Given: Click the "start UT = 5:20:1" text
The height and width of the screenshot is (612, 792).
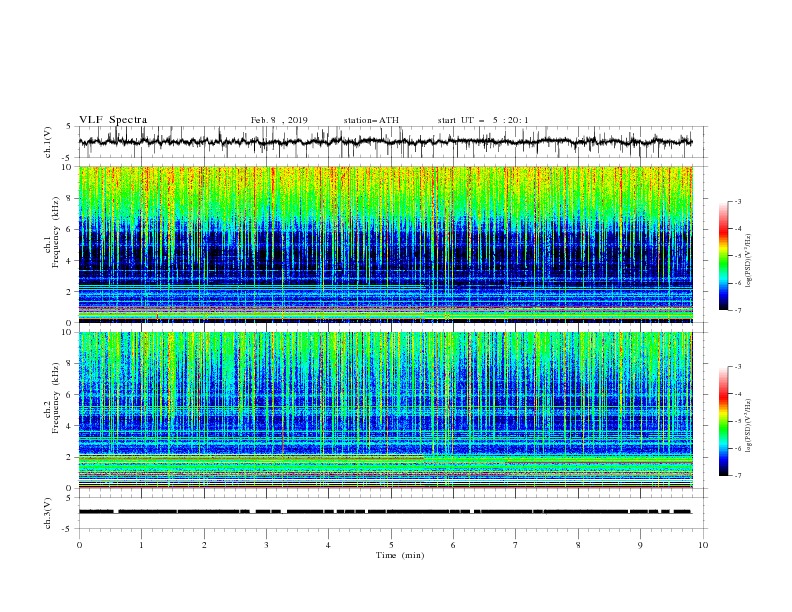Looking at the screenshot, I should 483,120.
